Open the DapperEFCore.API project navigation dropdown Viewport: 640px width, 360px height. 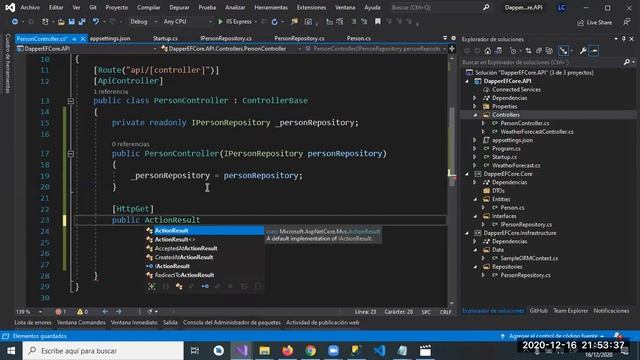click(x=86, y=49)
